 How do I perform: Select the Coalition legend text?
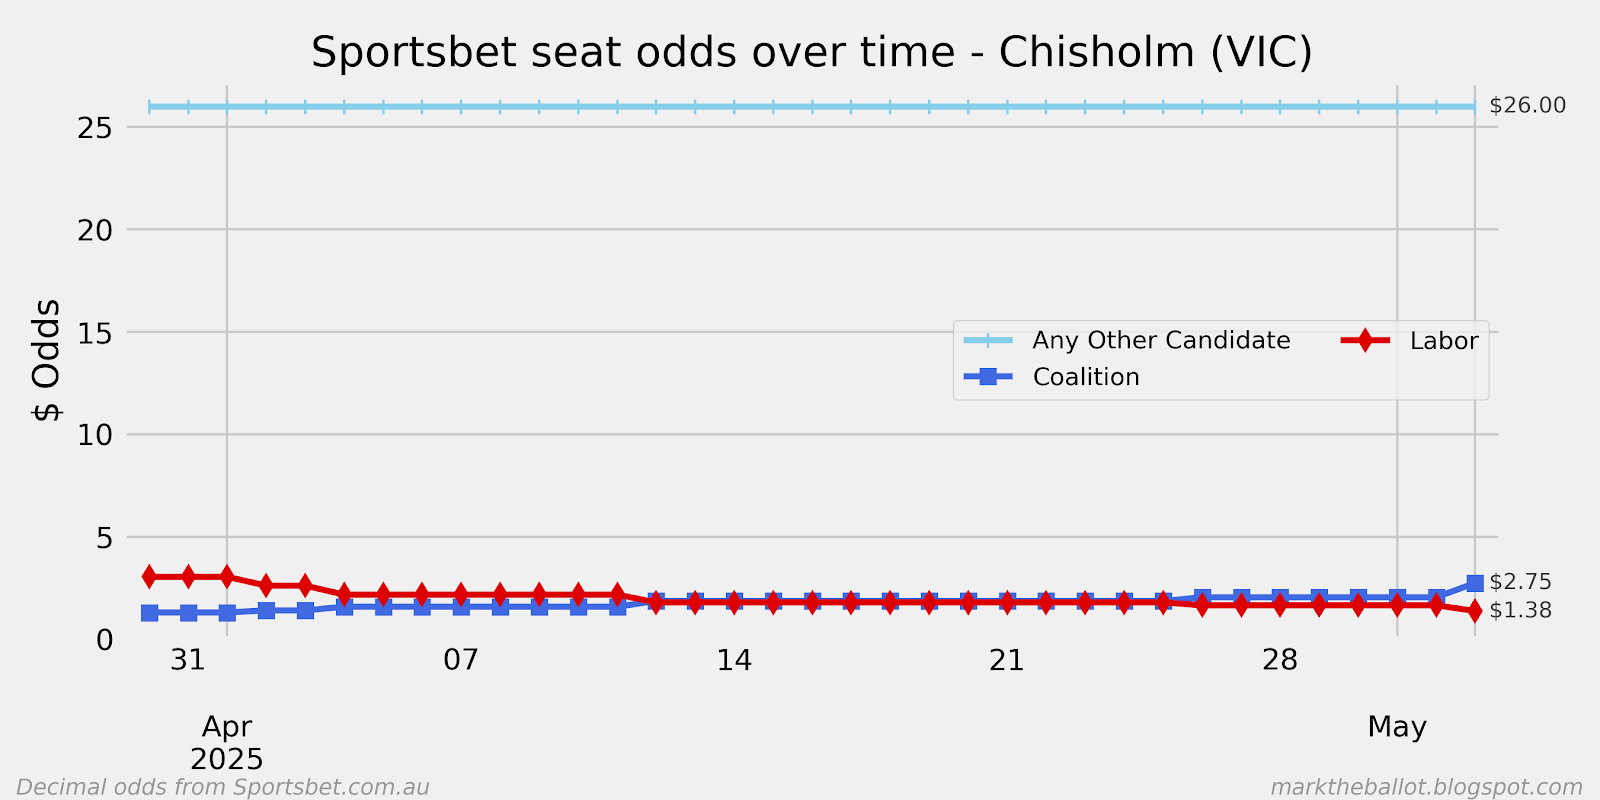[1086, 377]
